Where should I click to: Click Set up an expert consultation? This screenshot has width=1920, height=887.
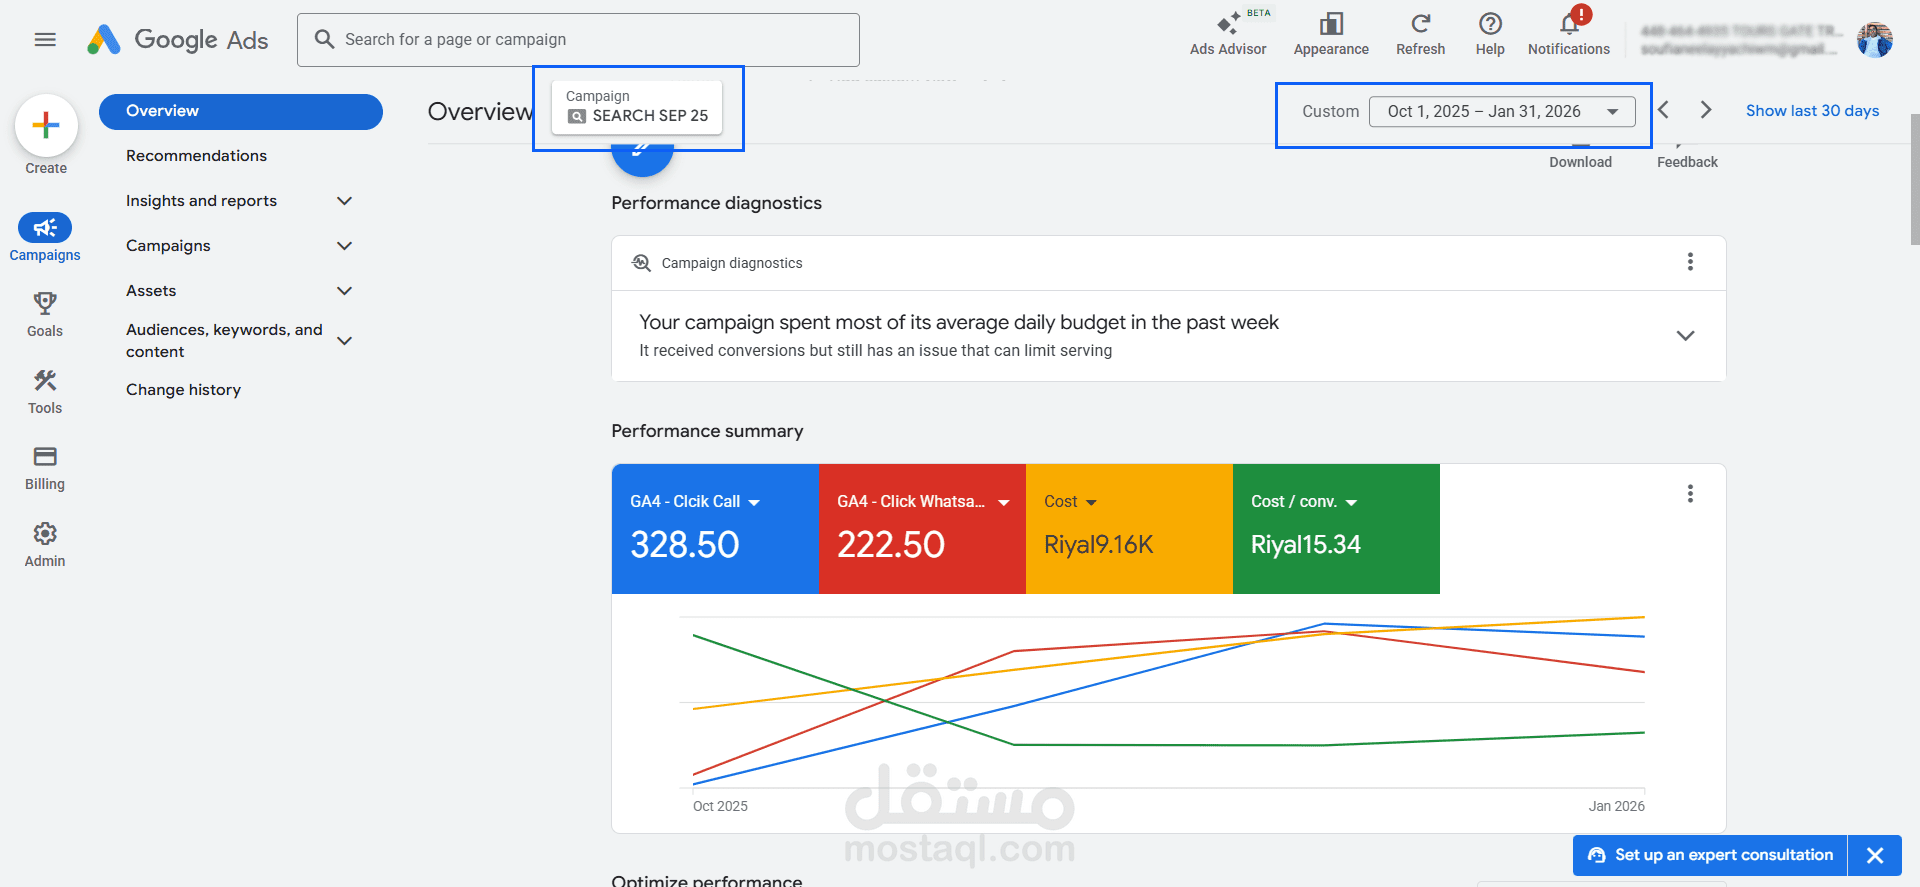coord(1711,855)
